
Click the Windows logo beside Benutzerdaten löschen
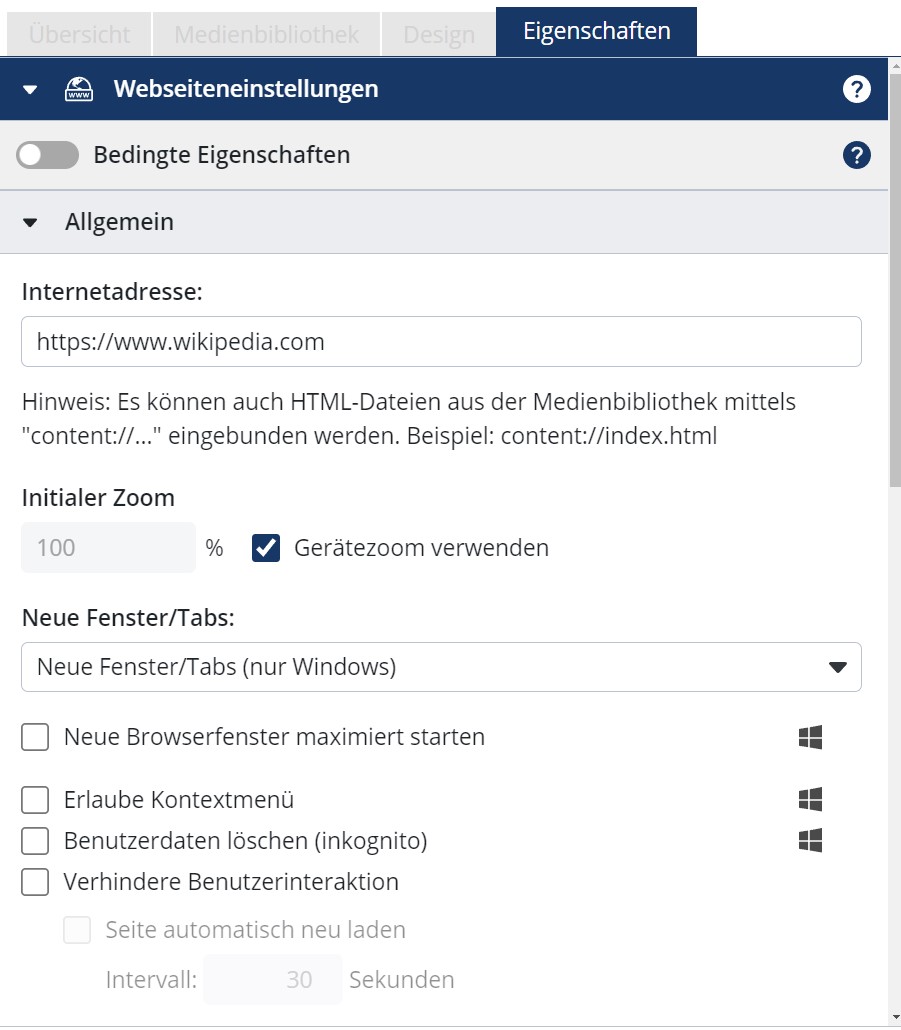click(811, 841)
